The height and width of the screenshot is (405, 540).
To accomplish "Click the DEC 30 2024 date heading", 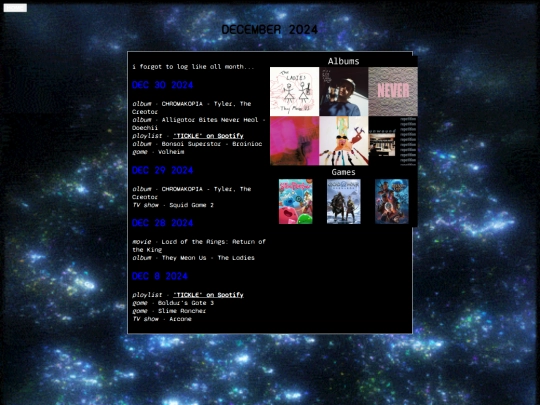I will 163,85.
